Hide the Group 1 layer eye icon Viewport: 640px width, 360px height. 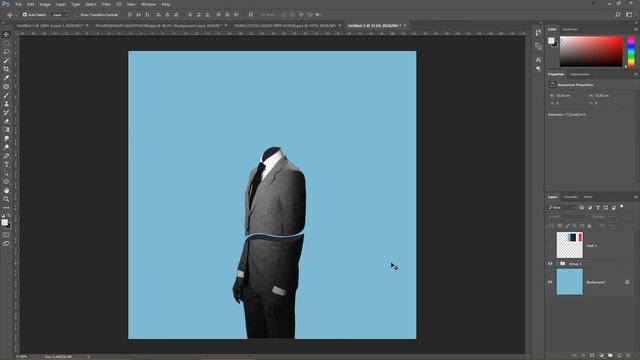[550, 264]
